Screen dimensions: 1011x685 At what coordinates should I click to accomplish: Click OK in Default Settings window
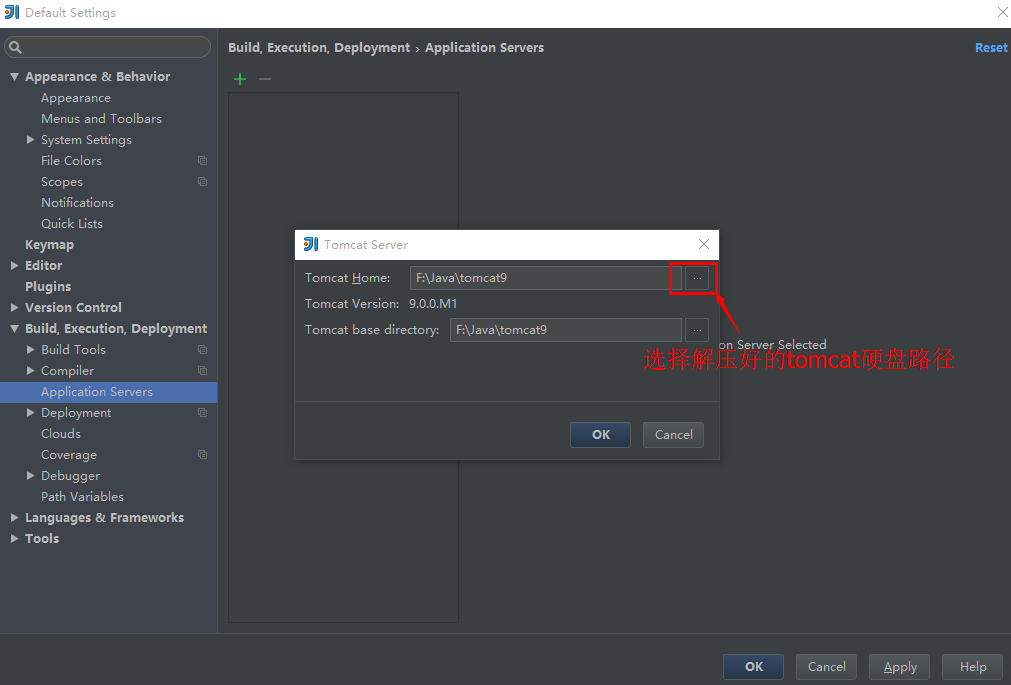[753, 667]
